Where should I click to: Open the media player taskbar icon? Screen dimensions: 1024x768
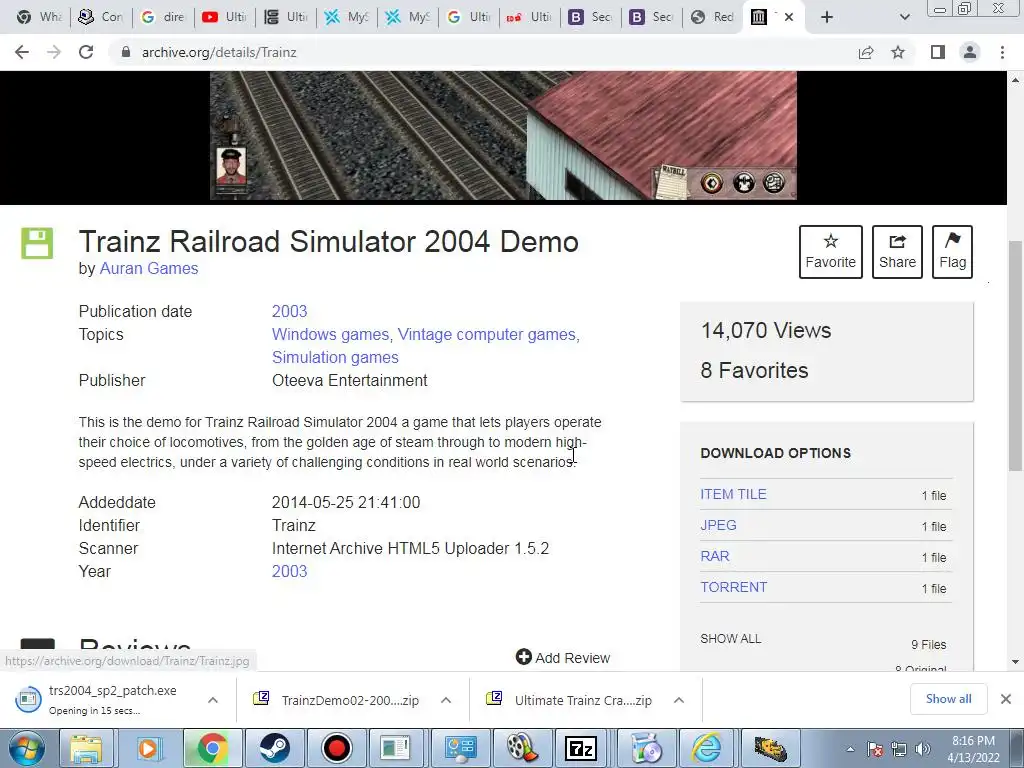click(x=148, y=748)
